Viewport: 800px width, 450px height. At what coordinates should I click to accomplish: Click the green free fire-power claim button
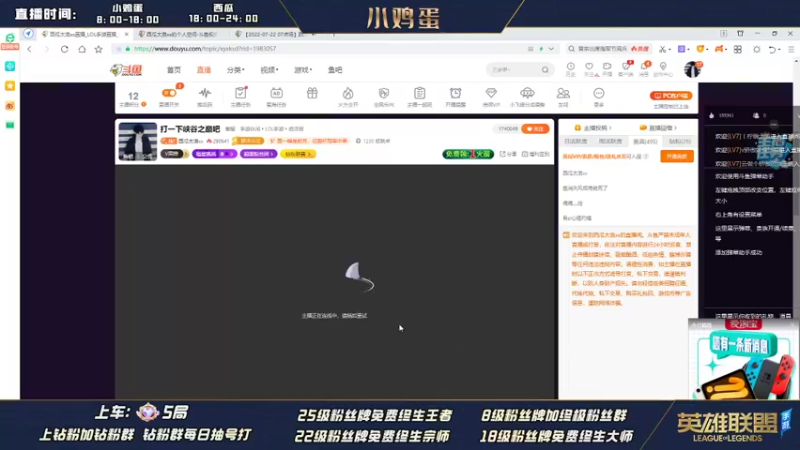[468, 154]
